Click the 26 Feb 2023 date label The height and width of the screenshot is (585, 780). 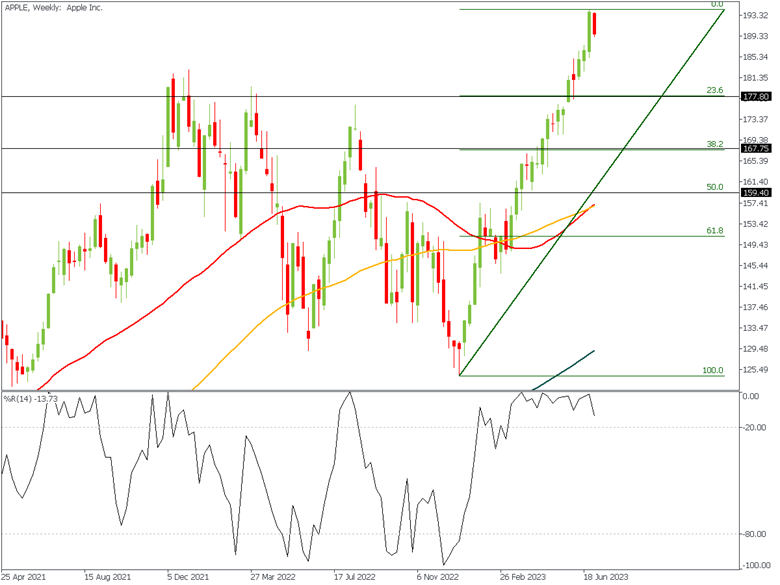click(x=523, y=577)
